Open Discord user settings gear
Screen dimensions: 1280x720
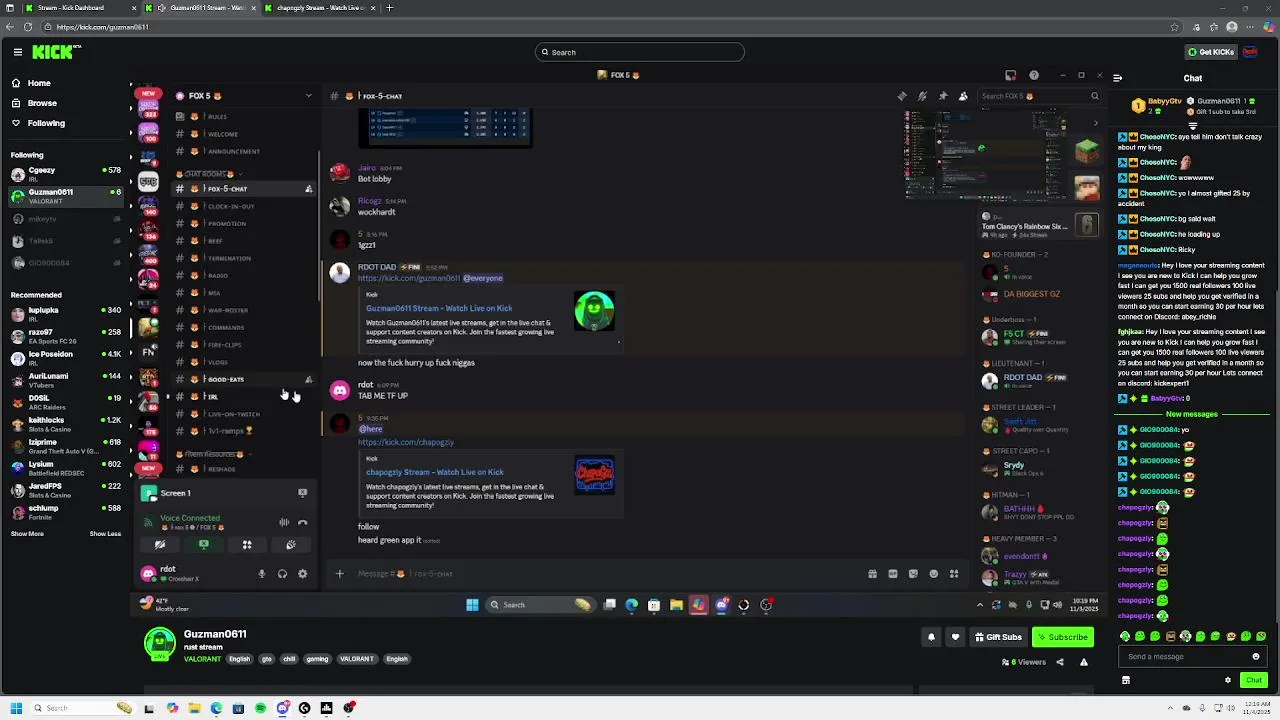point(303,574)
